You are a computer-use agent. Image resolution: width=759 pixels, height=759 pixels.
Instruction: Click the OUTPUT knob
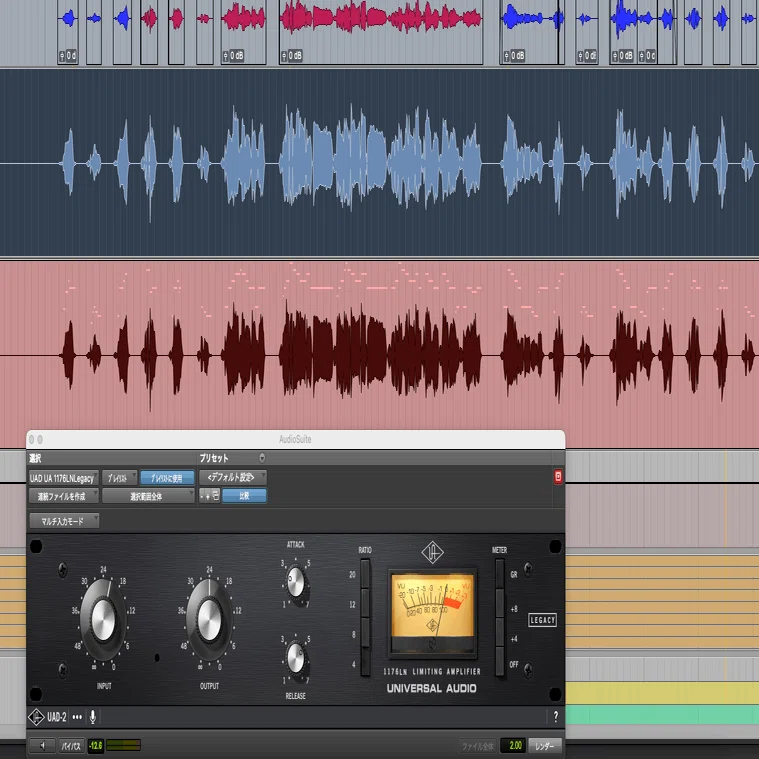pyautogui.click(x=210, y=620)
